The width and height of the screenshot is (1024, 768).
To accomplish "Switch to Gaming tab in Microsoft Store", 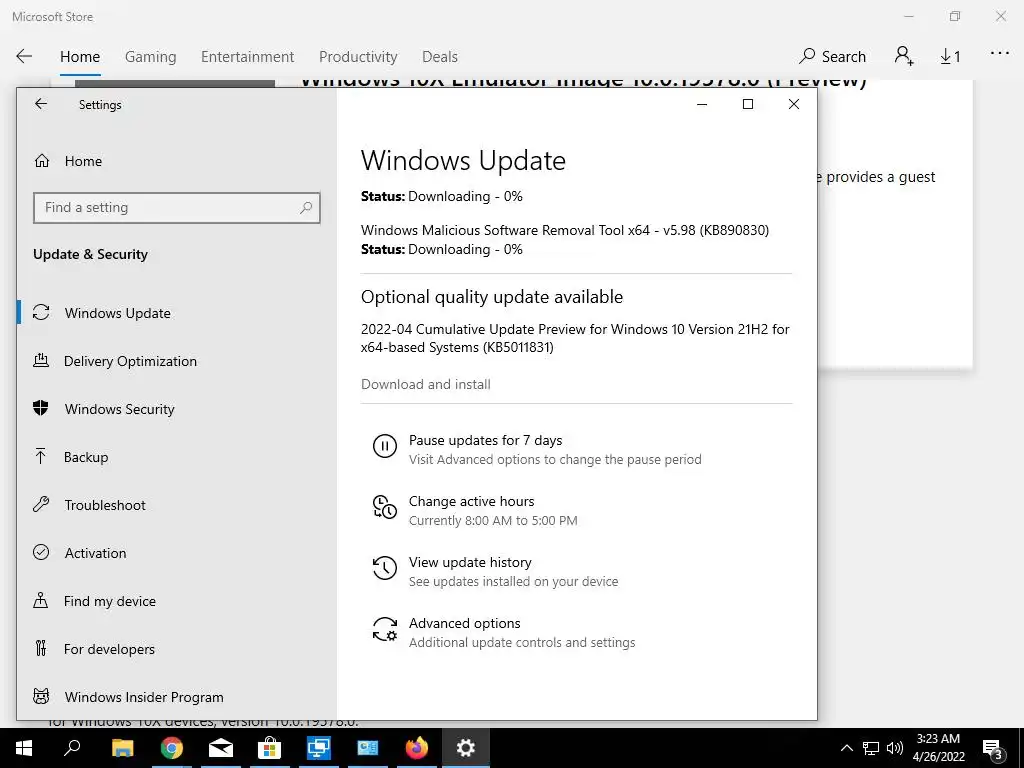I will (150, 57).
